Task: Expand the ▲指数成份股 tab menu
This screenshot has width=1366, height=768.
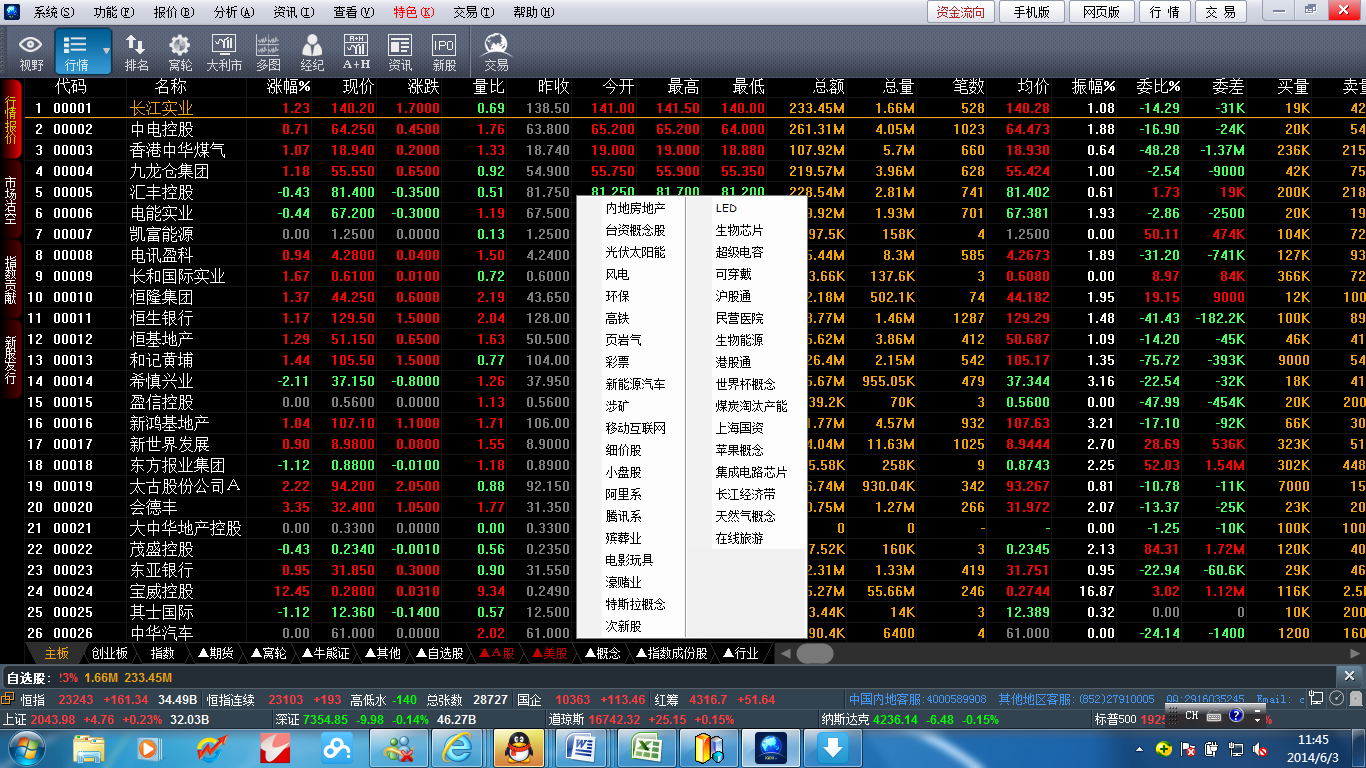Action: click(671, 653)
